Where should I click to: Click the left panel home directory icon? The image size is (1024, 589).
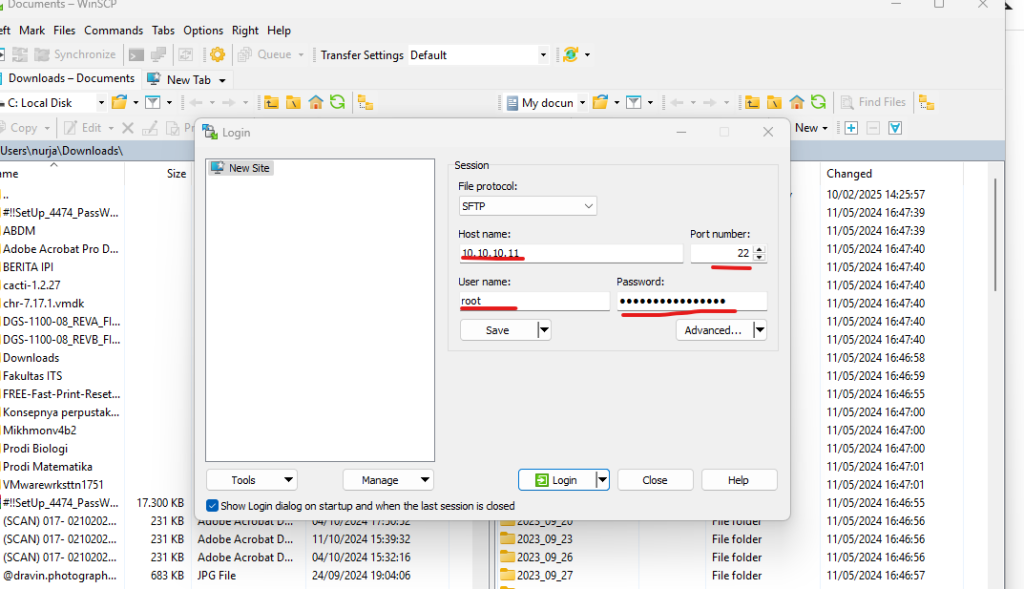316,102
